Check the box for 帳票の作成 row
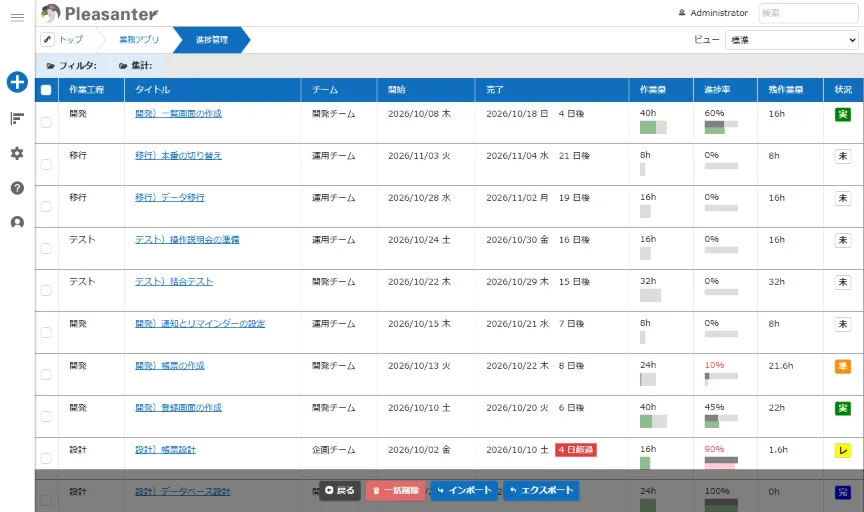Viewport: 864px width, 512px height. coord(46,374)
